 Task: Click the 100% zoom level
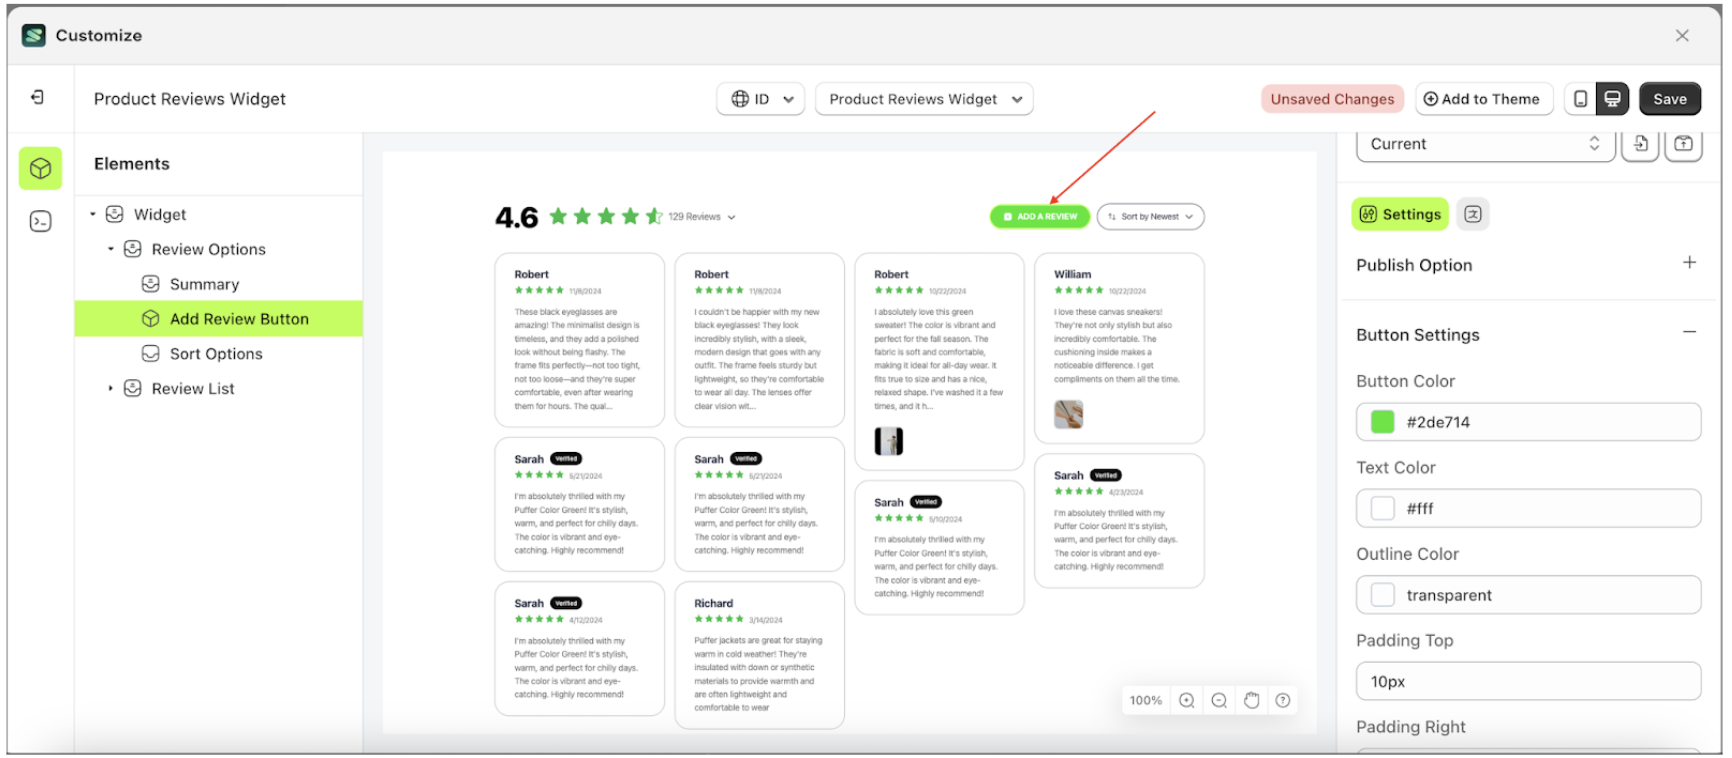pyautogui.click(x=1146, y=700)
